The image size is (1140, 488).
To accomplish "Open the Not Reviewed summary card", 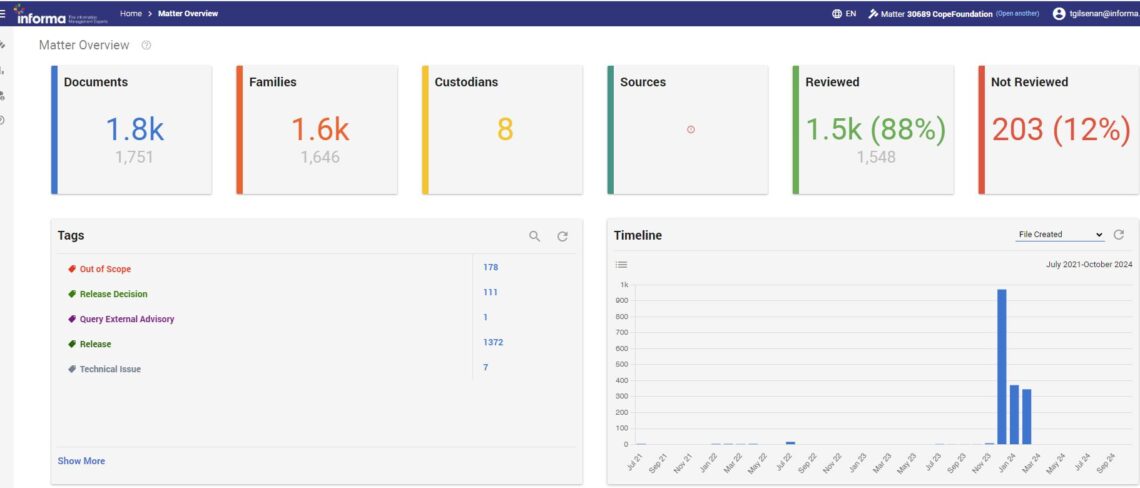I will pos(1060,130).
